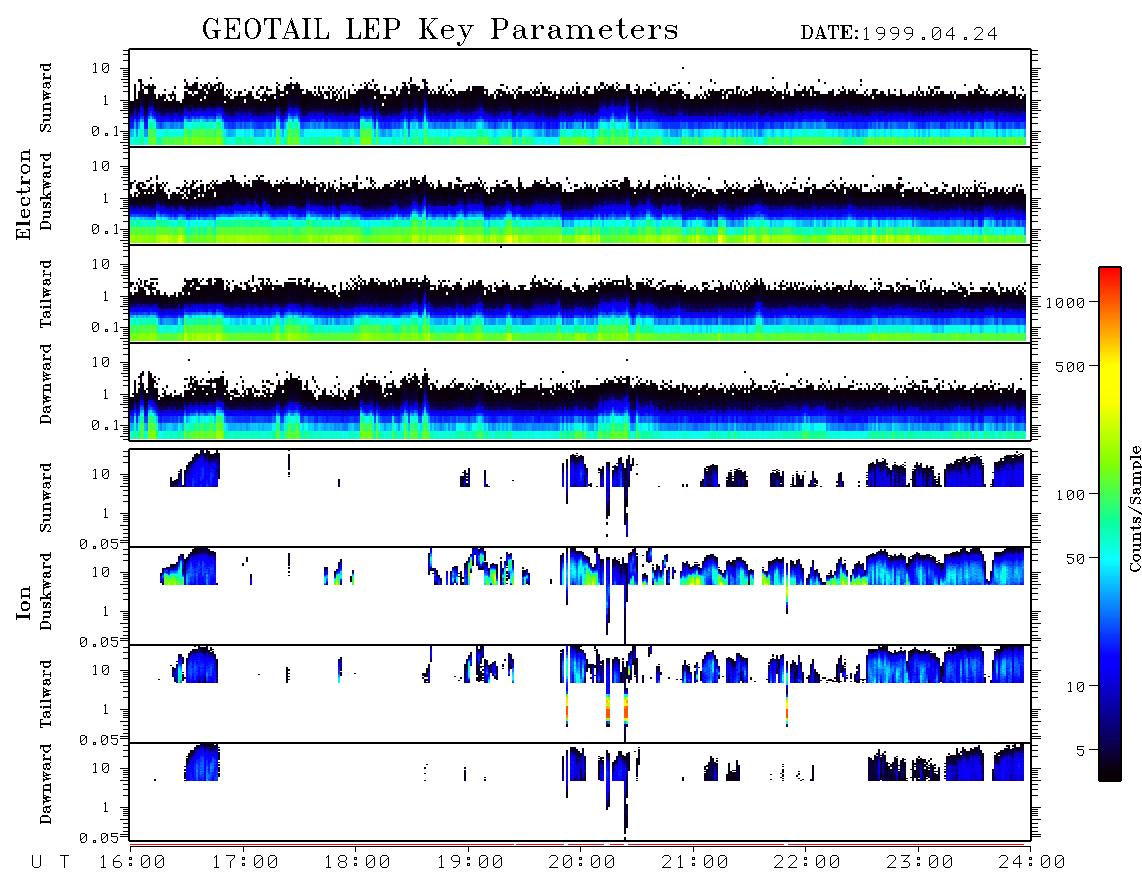
Task: Select the Electron "Duskward" panel label
Action: (x=46, y=191)
